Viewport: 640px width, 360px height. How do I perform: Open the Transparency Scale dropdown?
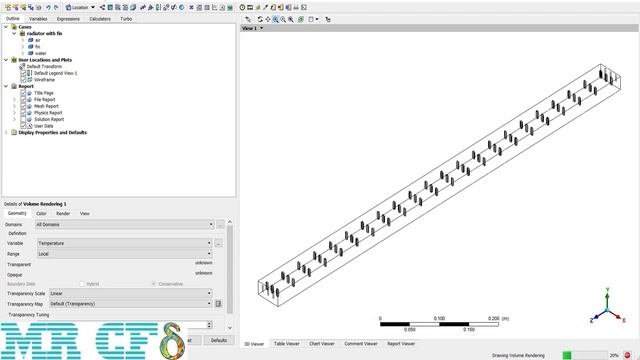[131, 293]
